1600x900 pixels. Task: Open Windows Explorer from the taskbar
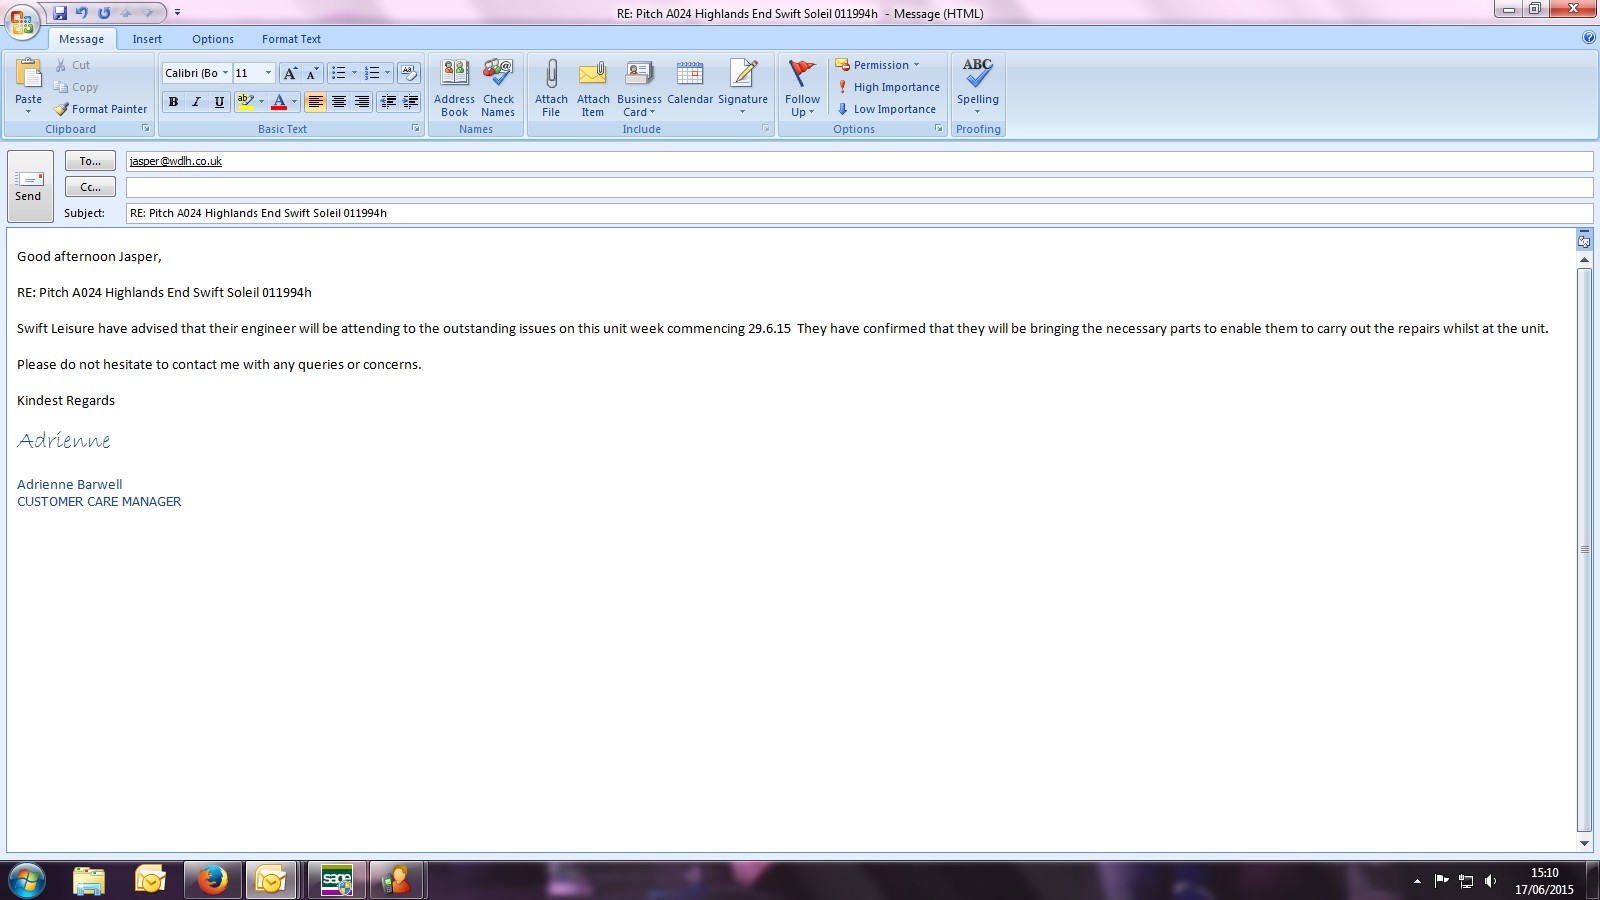point(89,880)
